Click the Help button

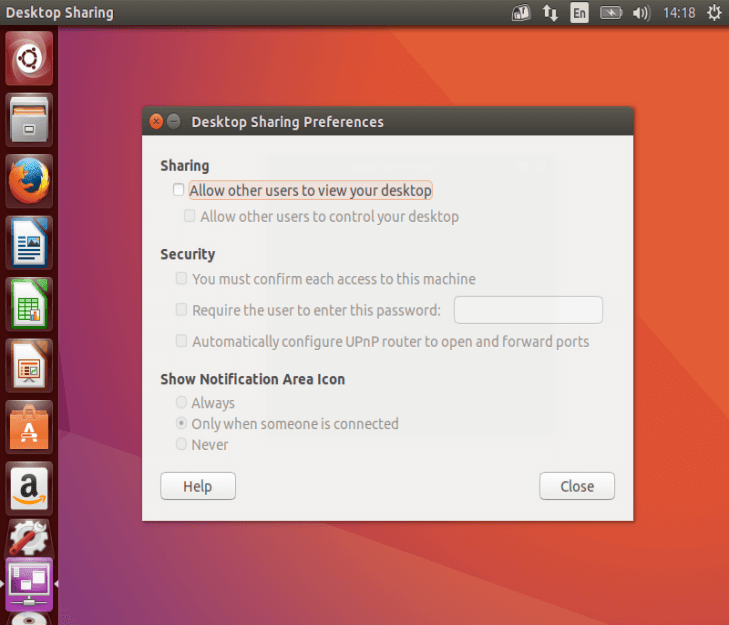[x=198, y=486]
